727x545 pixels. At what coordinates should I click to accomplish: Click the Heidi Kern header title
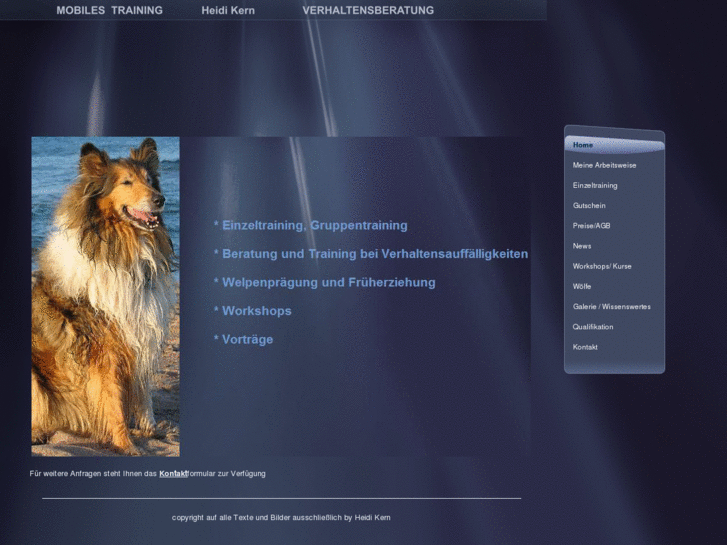pyautogui.click(x=228, y=10)
